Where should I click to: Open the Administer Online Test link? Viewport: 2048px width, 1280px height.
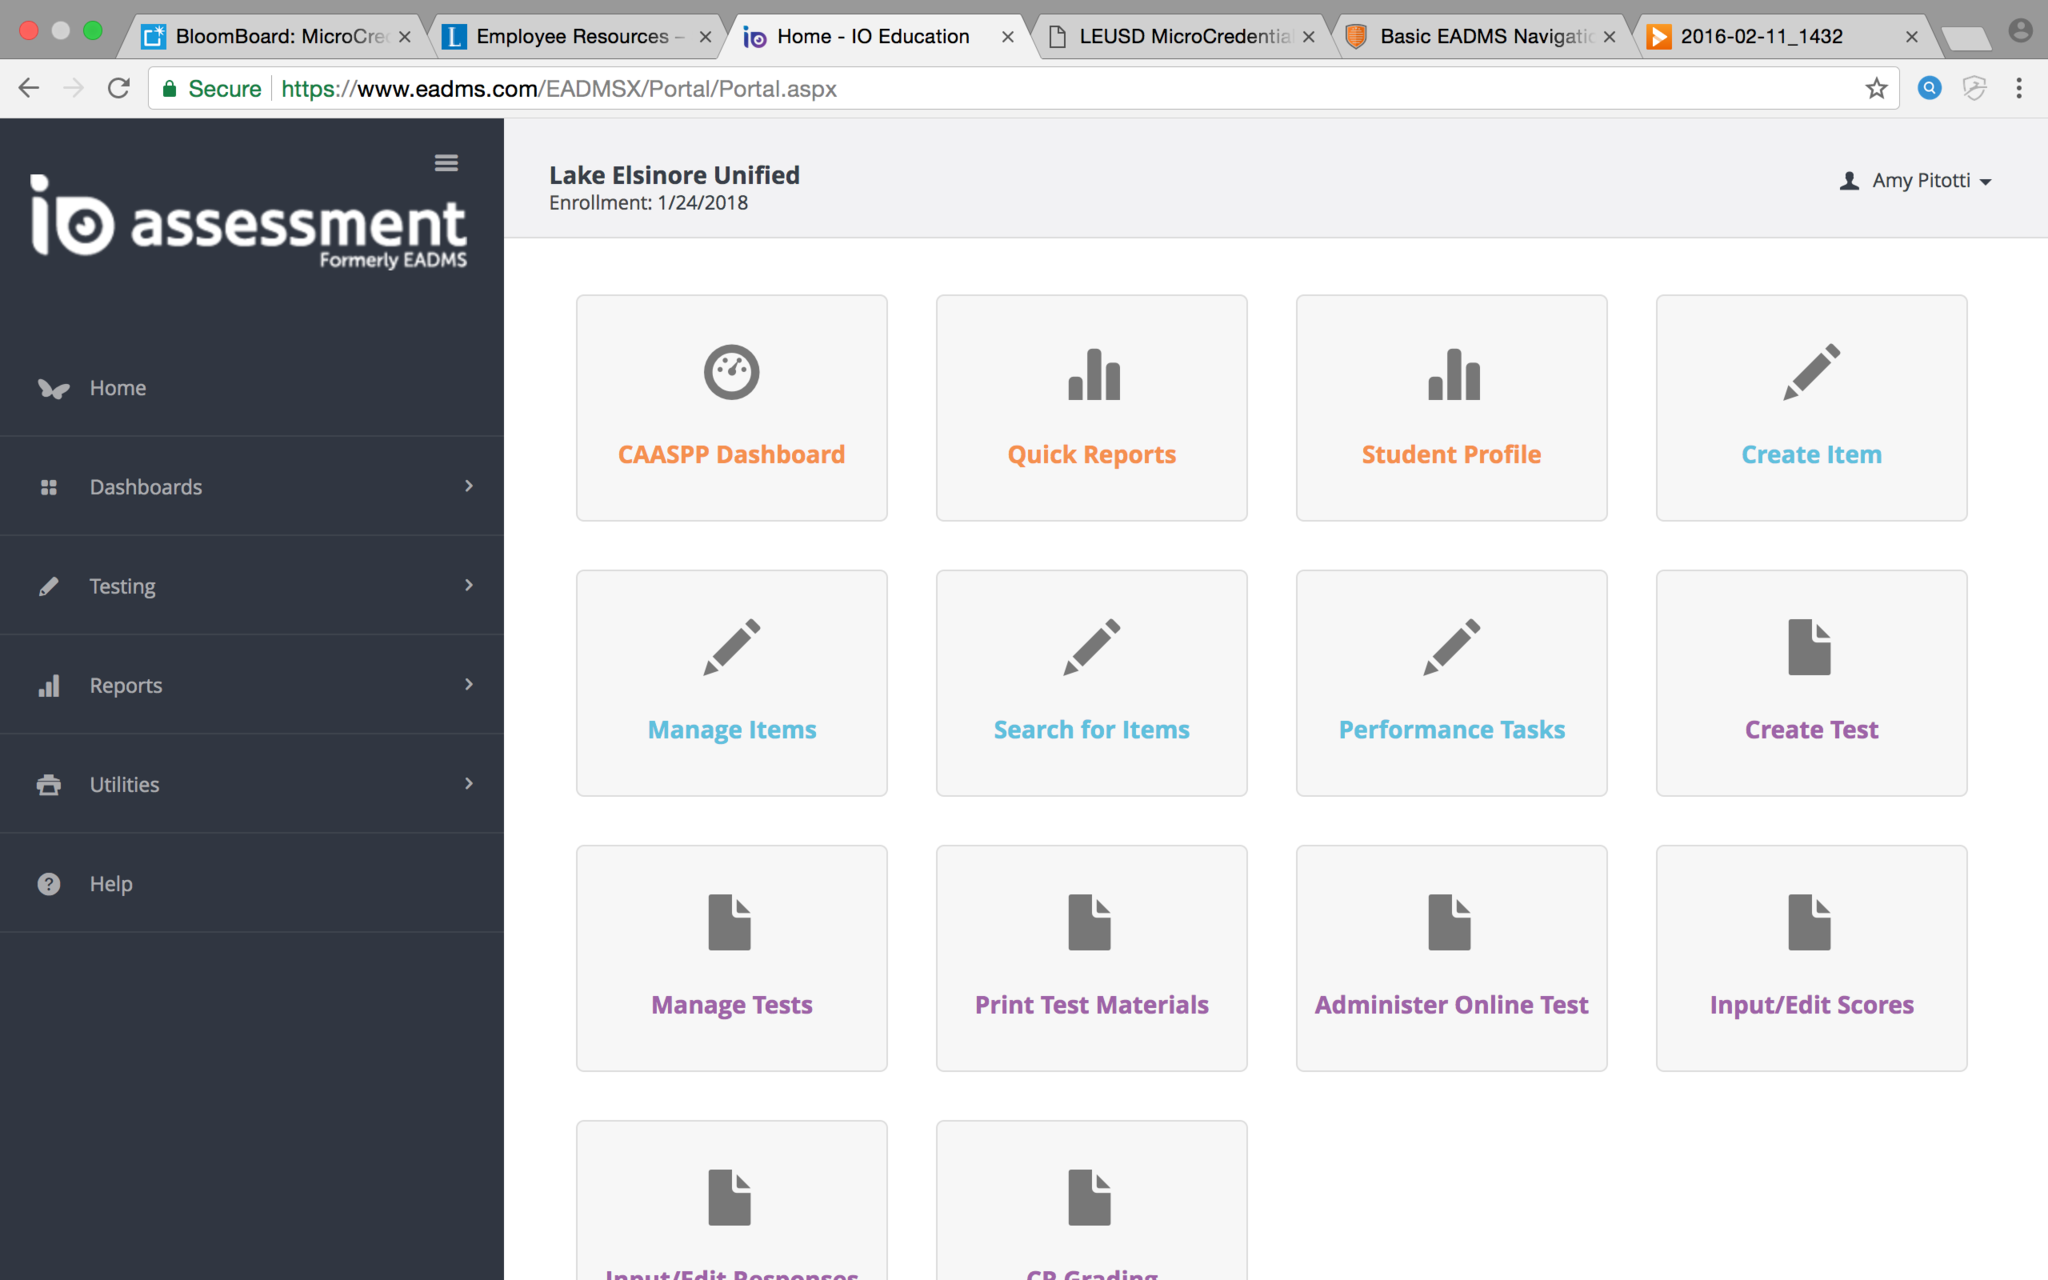tap(1451, 1005)
